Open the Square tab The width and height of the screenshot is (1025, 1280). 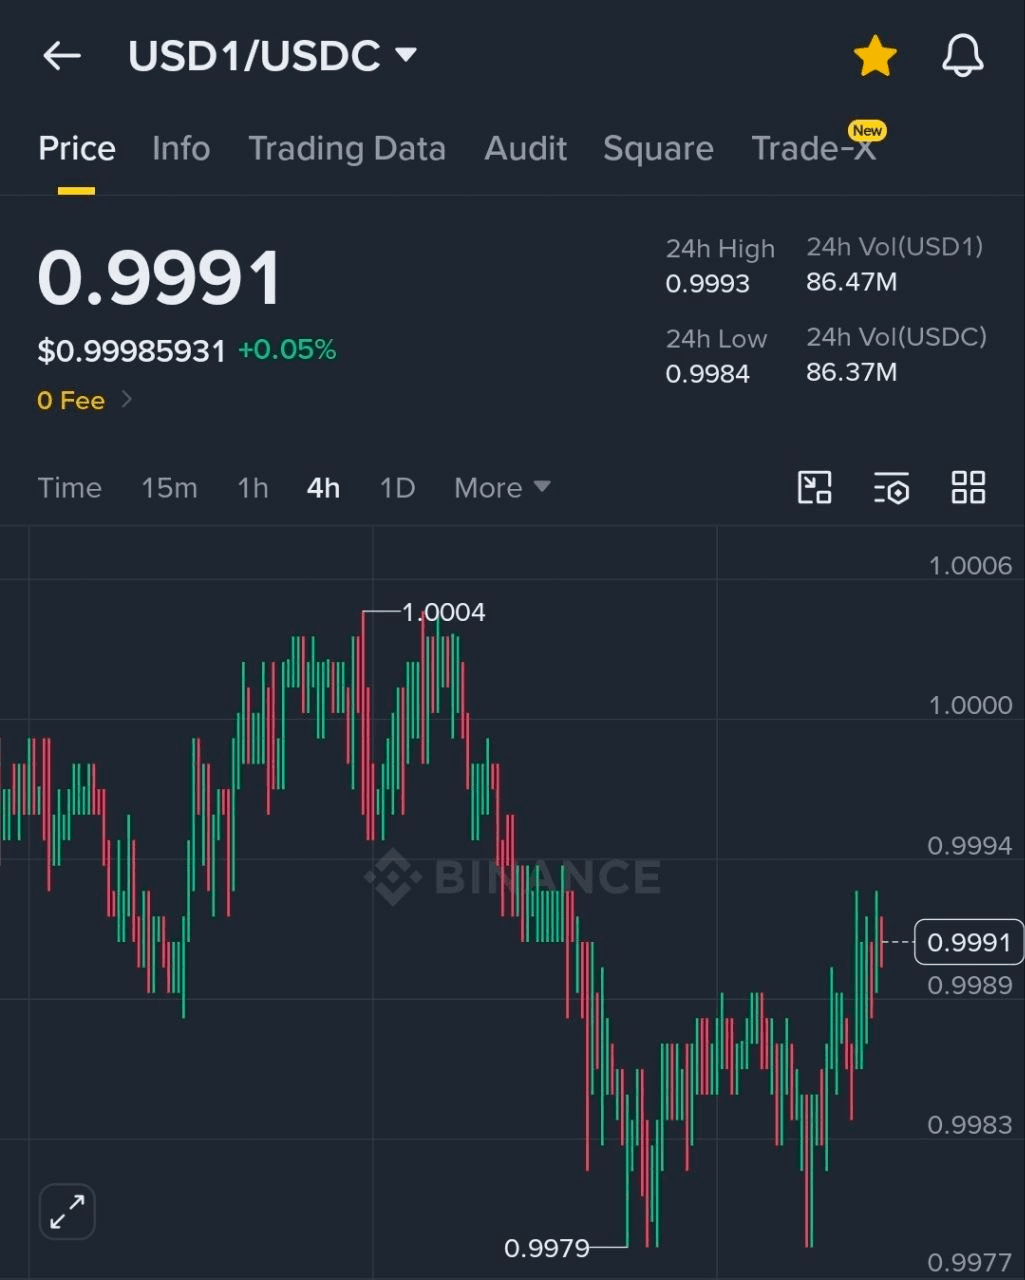[x=658, y=149]
